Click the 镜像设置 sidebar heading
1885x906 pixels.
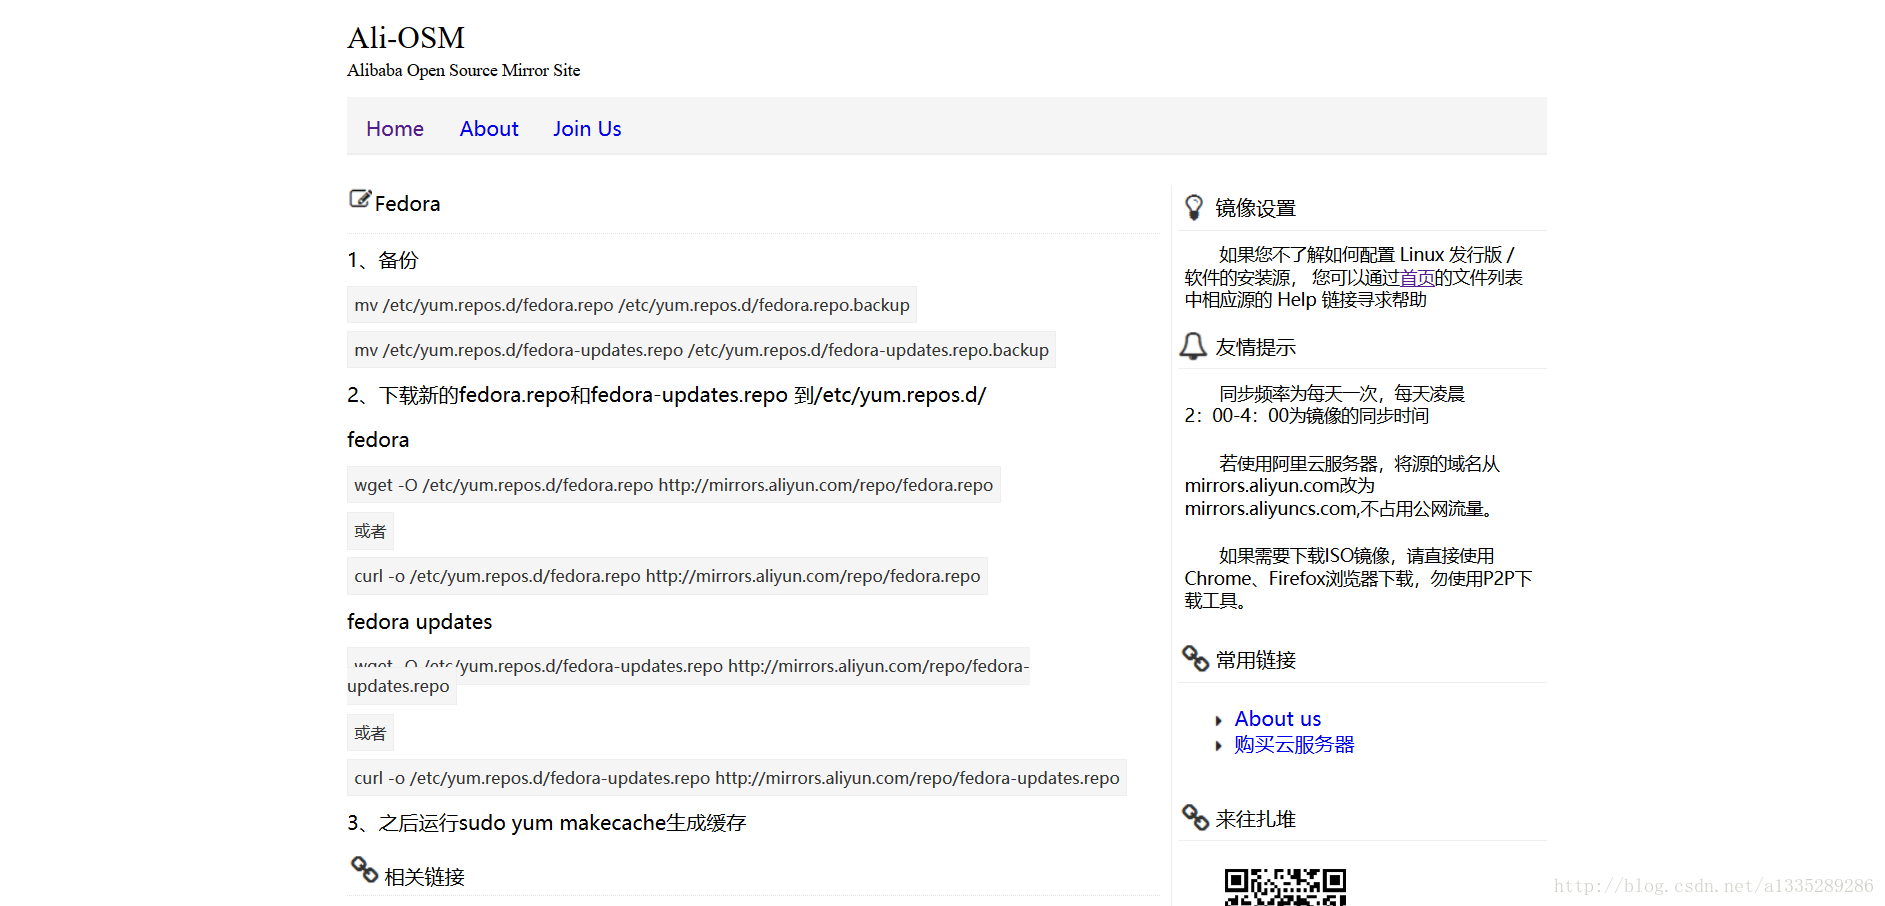point(1256,208)
